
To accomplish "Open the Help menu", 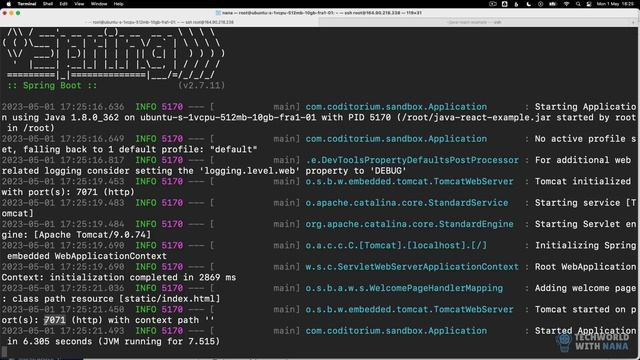I will 118,4.
